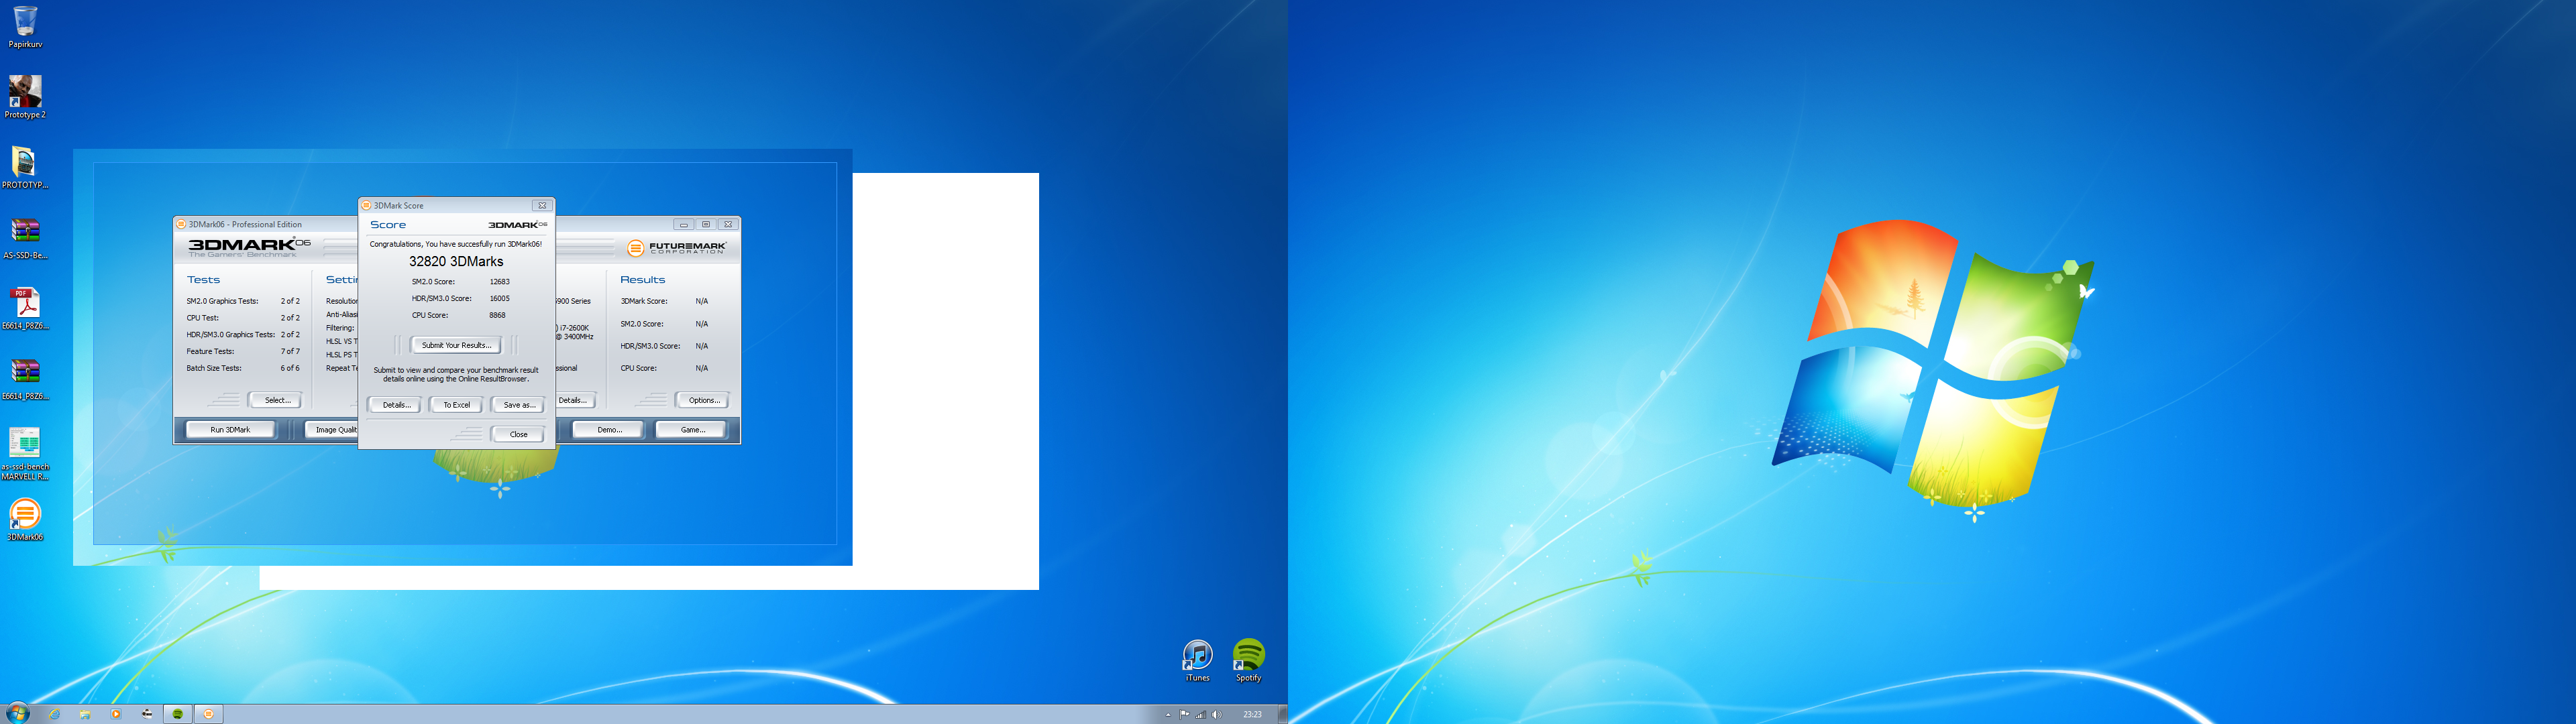
Task: Close the 3DMark Score dialog via Close button
Action: (518, 434)
